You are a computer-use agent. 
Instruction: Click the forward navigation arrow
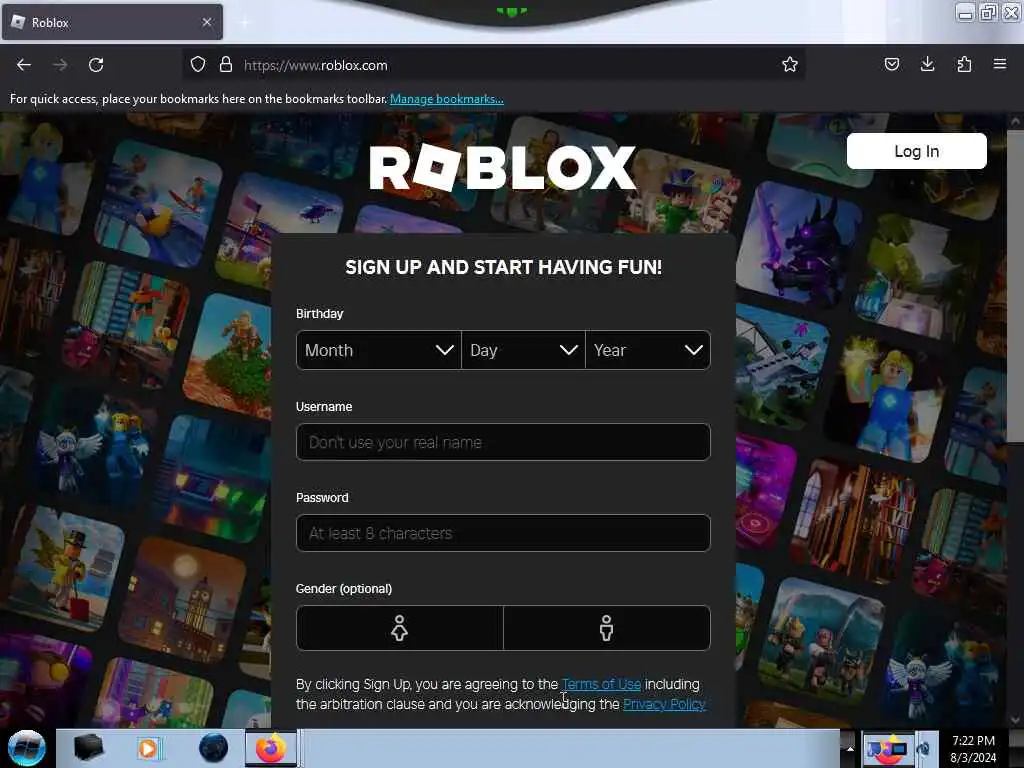point(59,65)
